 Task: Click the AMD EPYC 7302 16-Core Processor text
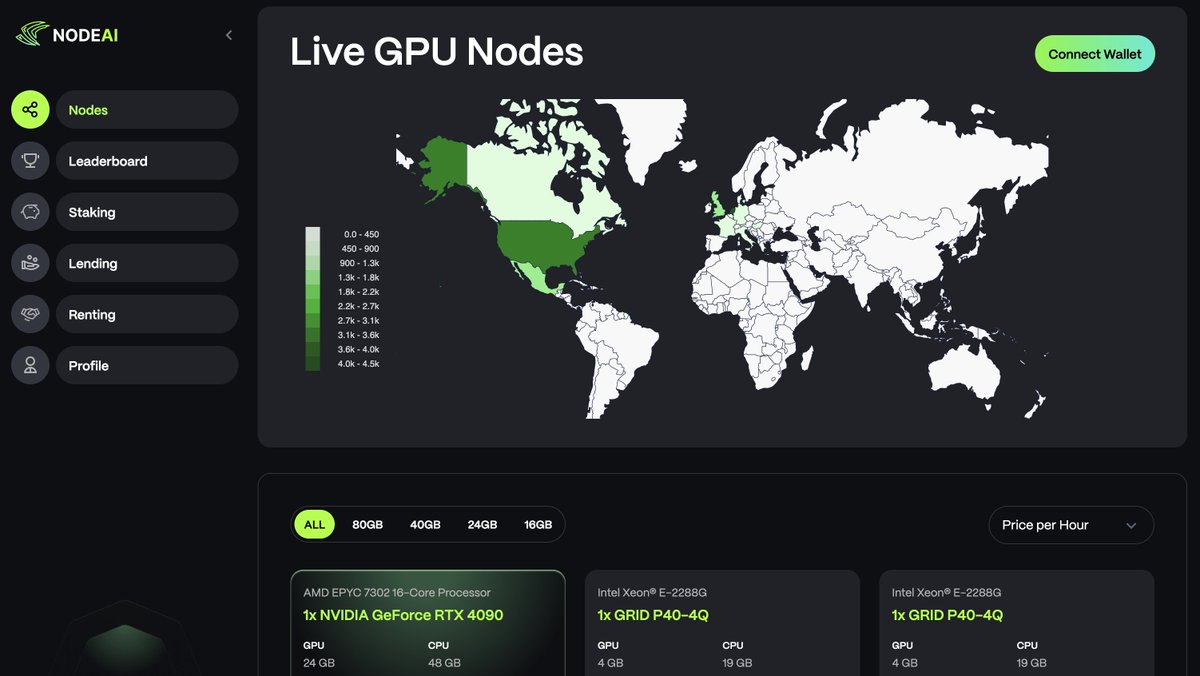(397, 593)
